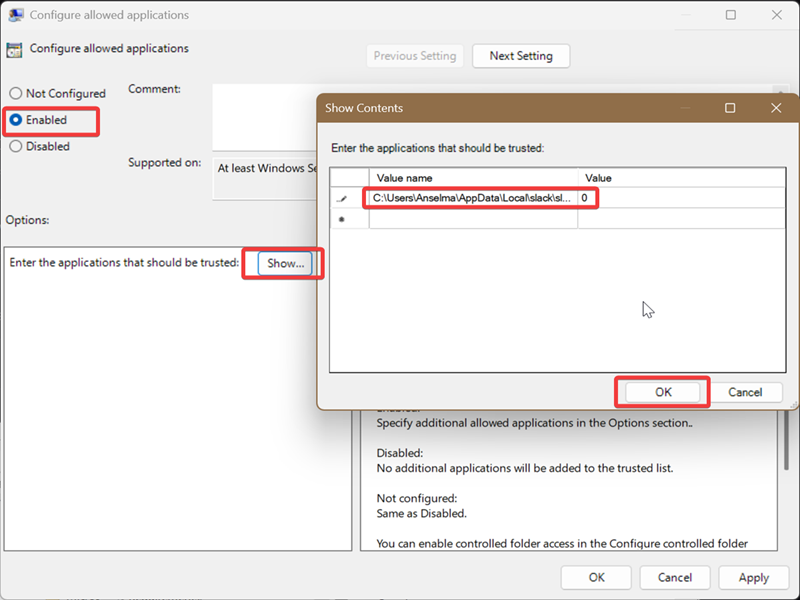The height and width of the screenshot is (600, 800).
Task: Maximize the Configure allowed applications window
Action: pos(731,15)
